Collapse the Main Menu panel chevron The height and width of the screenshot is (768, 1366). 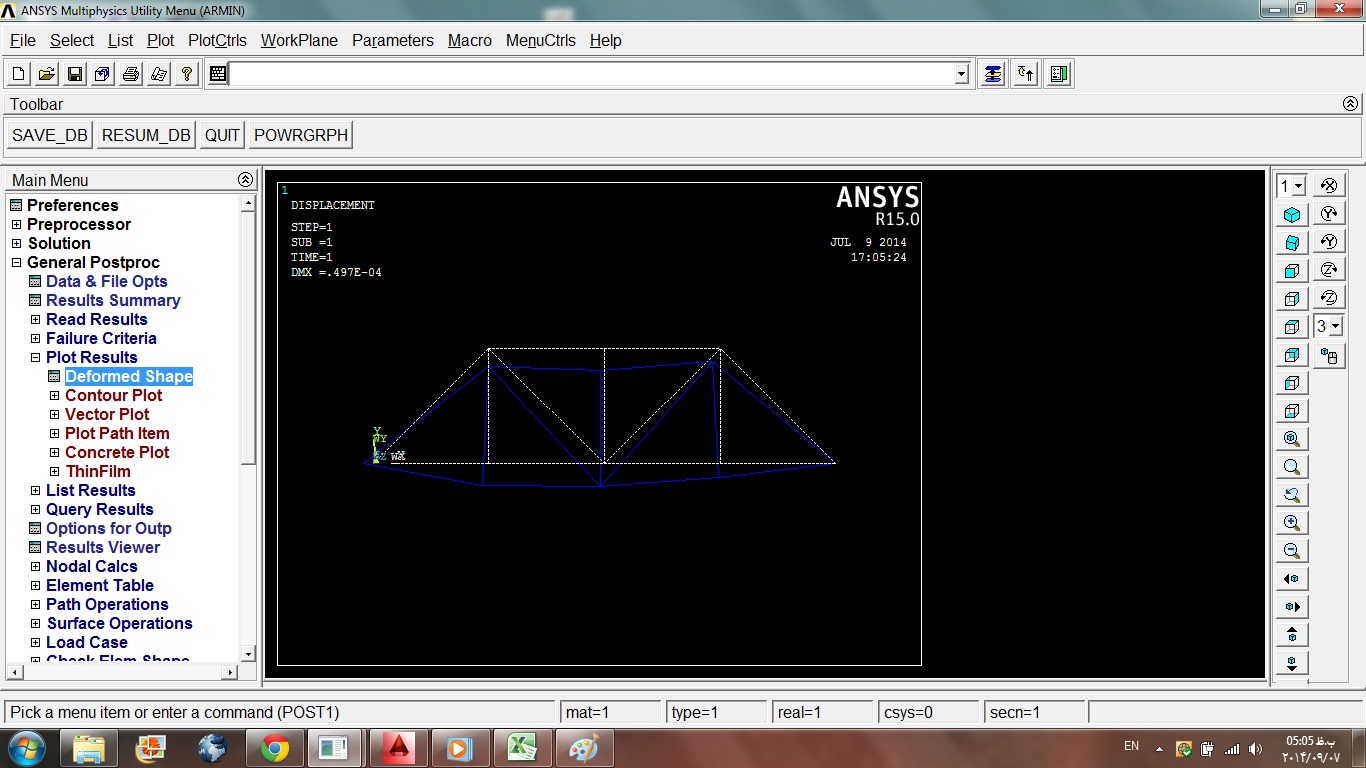point(245,180)
